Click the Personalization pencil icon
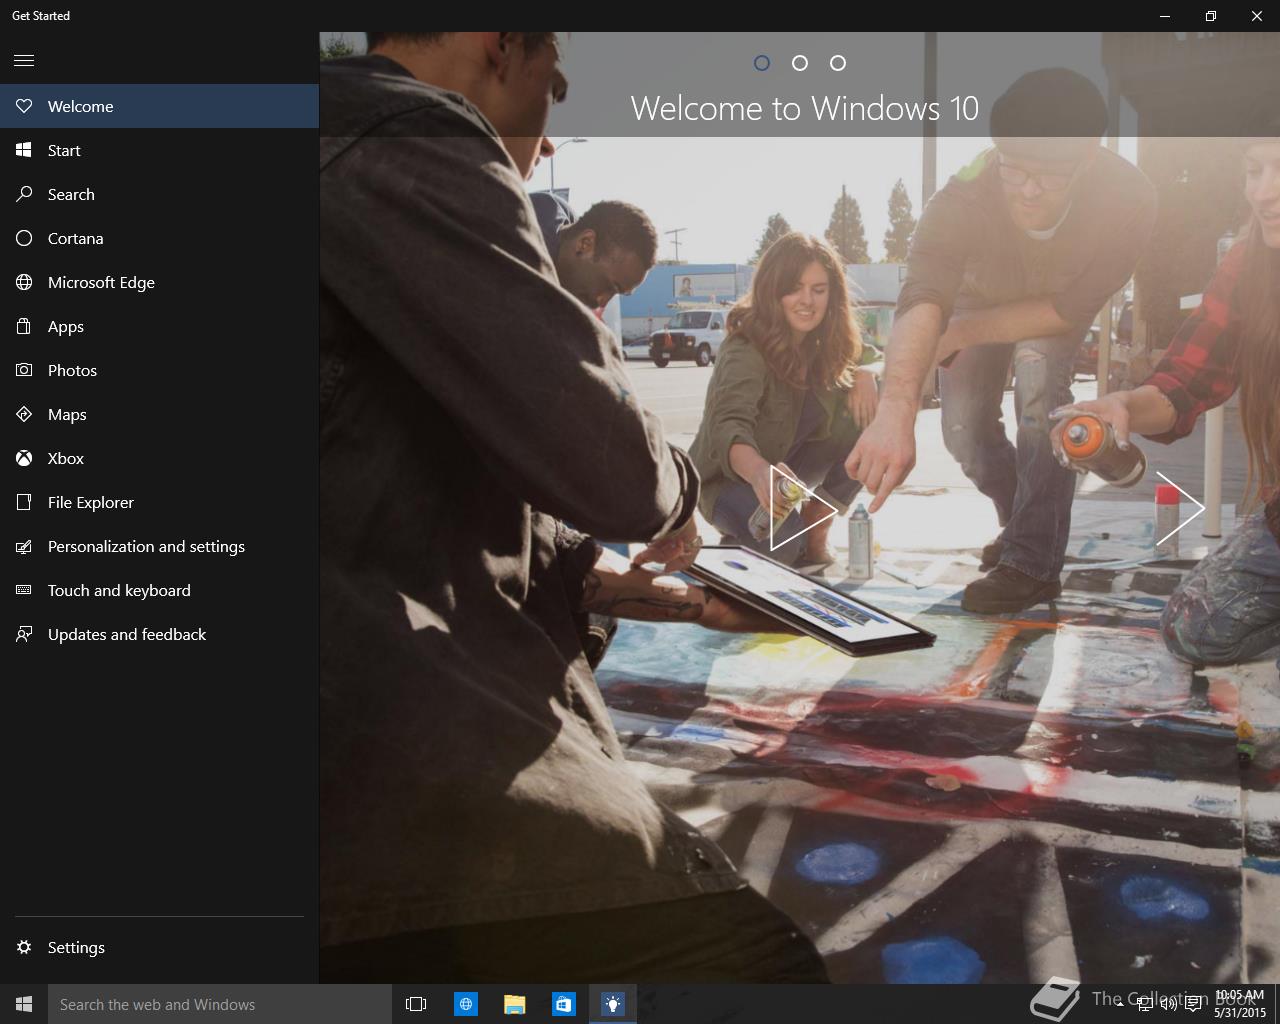 pyautogui.click(x=24, y=546)
